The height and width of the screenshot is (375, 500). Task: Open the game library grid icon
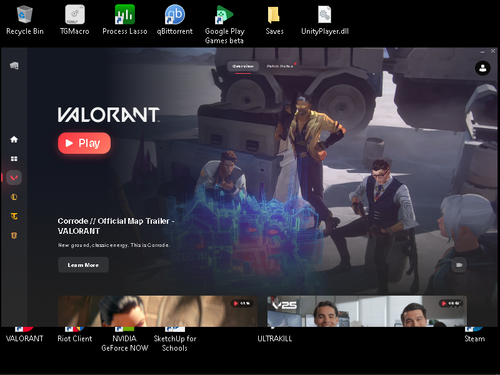pos(14,159)
